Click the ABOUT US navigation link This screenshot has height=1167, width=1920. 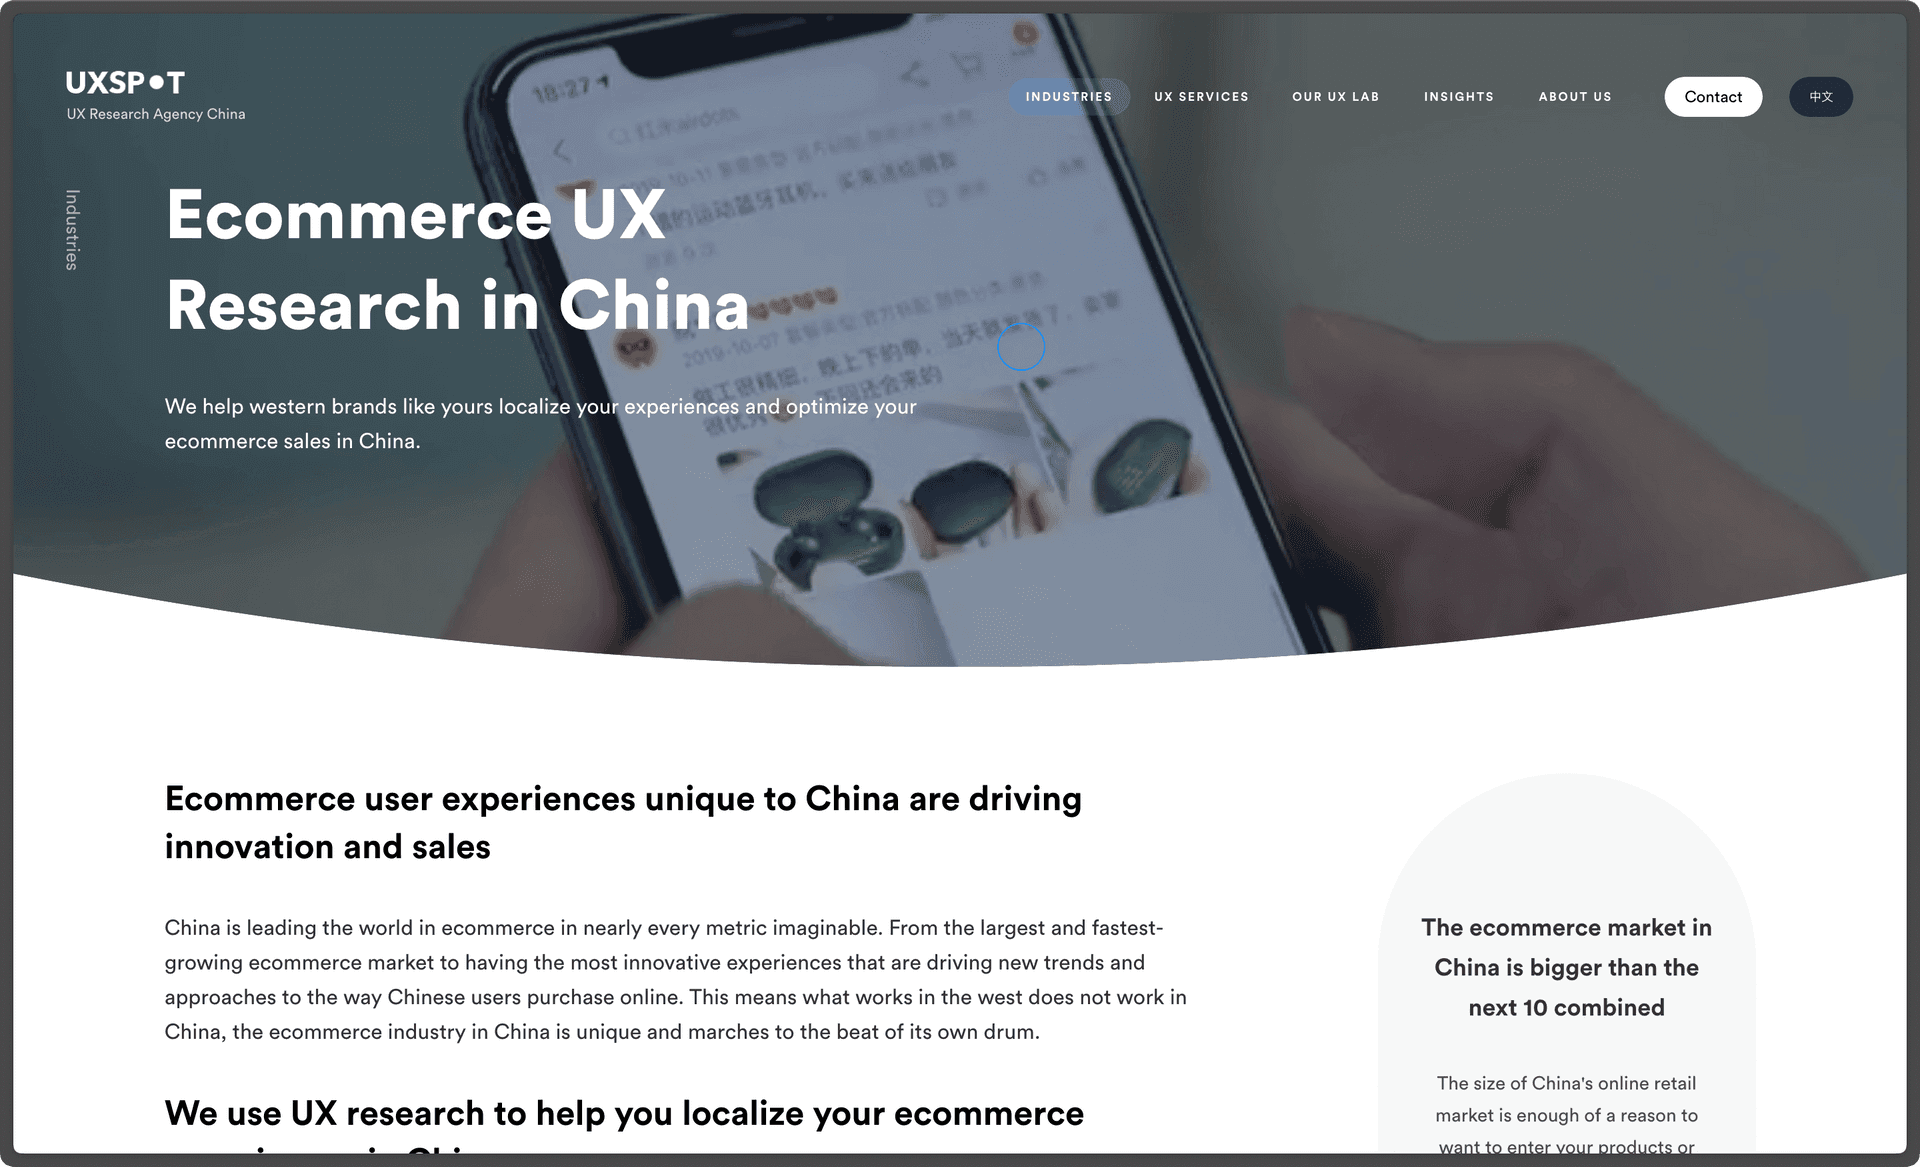click(x=1574, y=96)
